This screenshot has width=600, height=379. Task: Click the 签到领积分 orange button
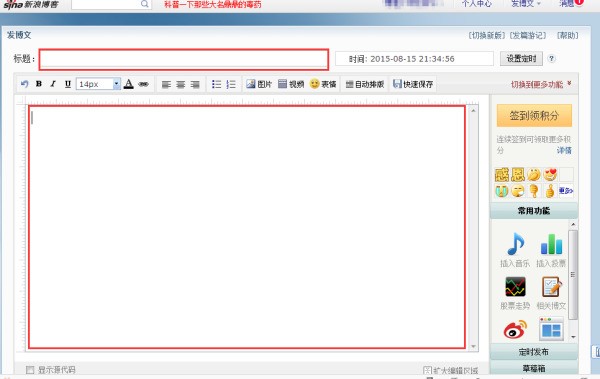click(x=534, y=116)
